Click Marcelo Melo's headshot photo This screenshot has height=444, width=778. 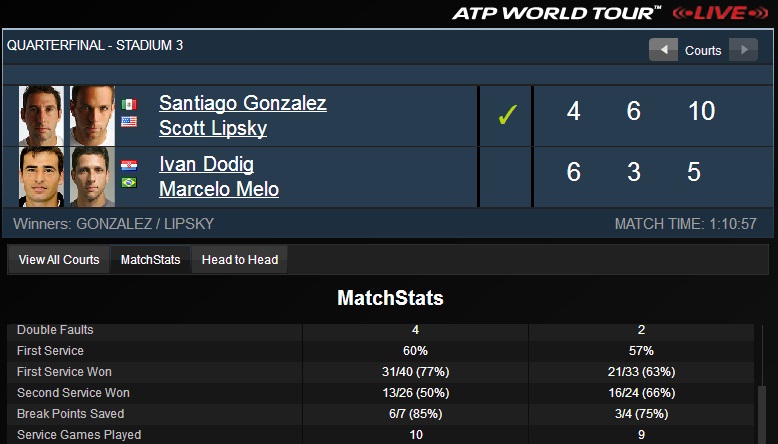tap(92, 177)
